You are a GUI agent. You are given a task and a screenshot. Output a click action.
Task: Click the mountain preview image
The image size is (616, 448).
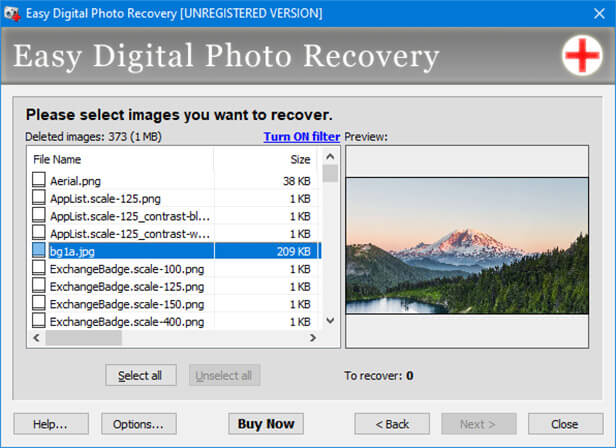467,246
